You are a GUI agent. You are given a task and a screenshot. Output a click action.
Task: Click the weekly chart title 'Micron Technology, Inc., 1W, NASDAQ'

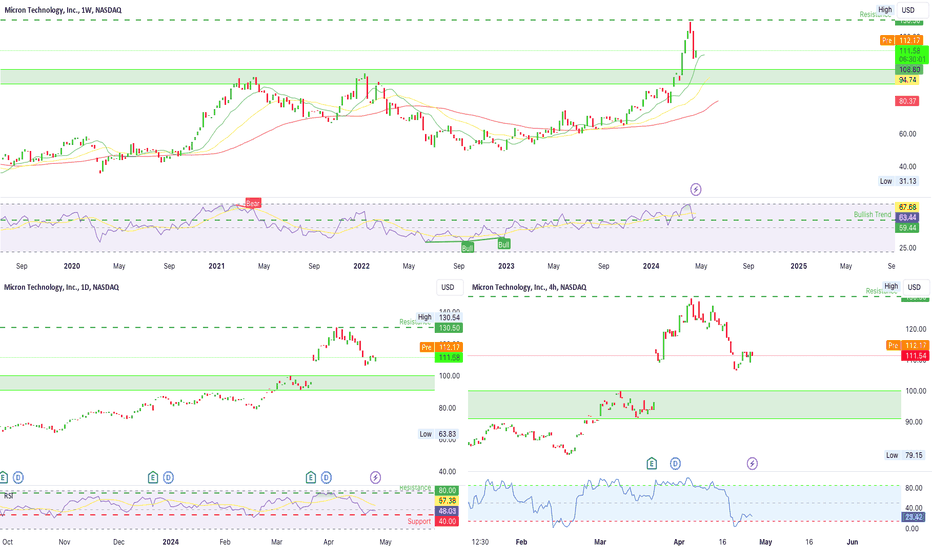(x=63, y=10)
